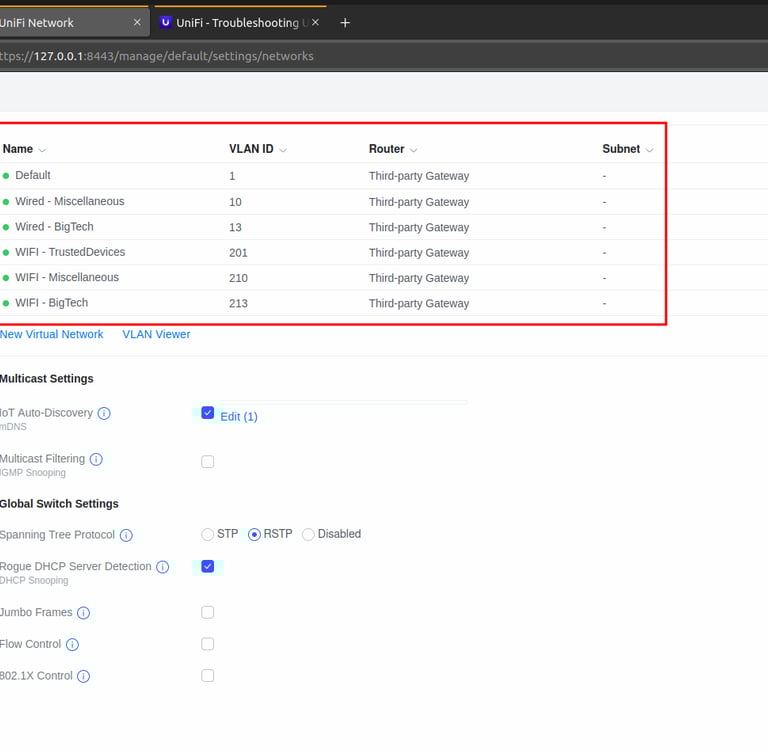Click Third-party Gateway in Default row
The width and height of the screenshot is (768, 750).
(x=419, y=176)
